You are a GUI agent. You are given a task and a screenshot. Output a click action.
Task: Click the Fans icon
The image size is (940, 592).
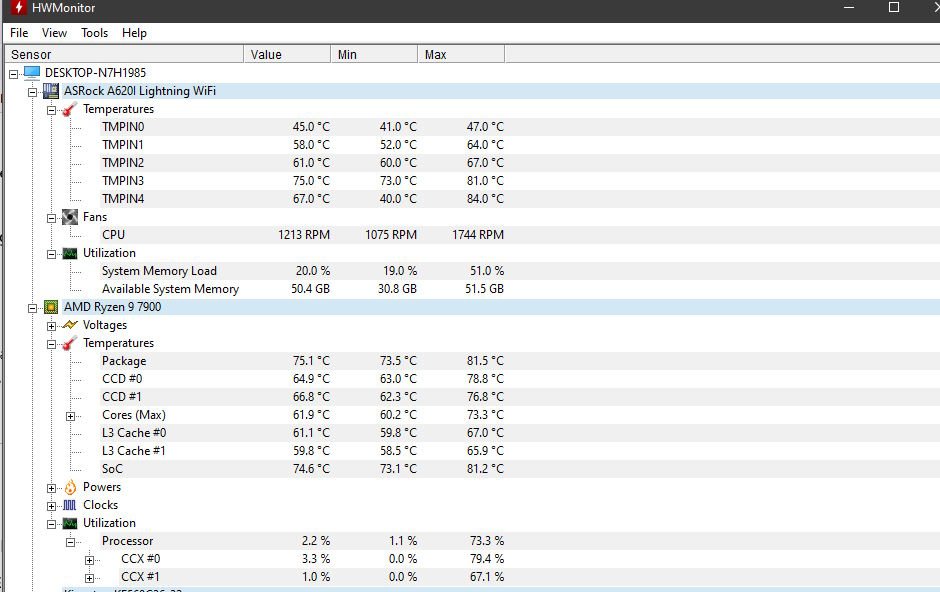[70, 217]
